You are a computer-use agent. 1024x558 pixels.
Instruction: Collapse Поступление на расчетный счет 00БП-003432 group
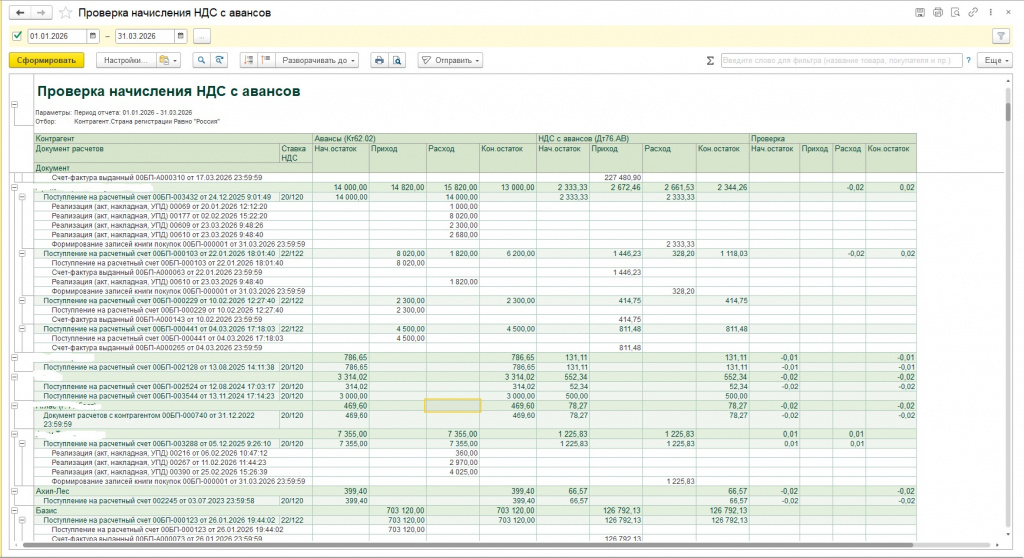[23, 197]
